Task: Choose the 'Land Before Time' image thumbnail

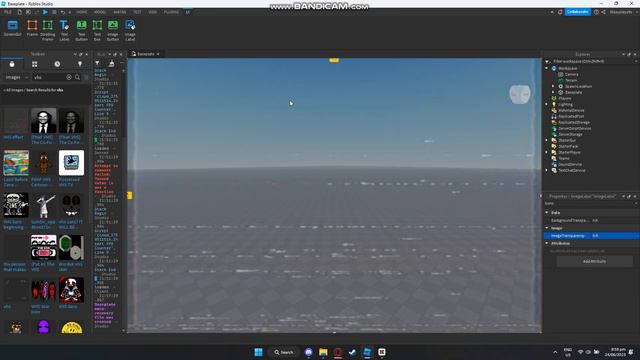Action: tap(16, 163)
